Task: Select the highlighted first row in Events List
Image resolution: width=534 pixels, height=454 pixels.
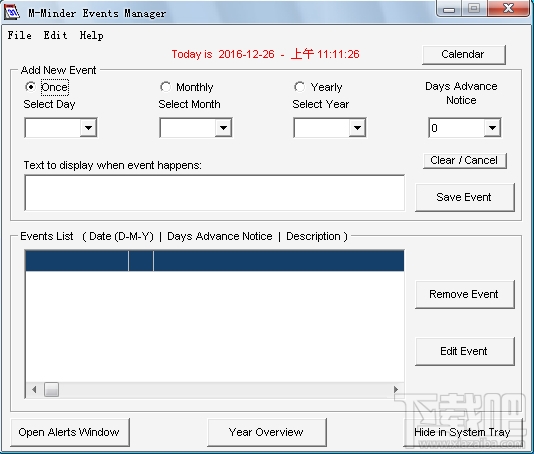Action: coord(215,261)
